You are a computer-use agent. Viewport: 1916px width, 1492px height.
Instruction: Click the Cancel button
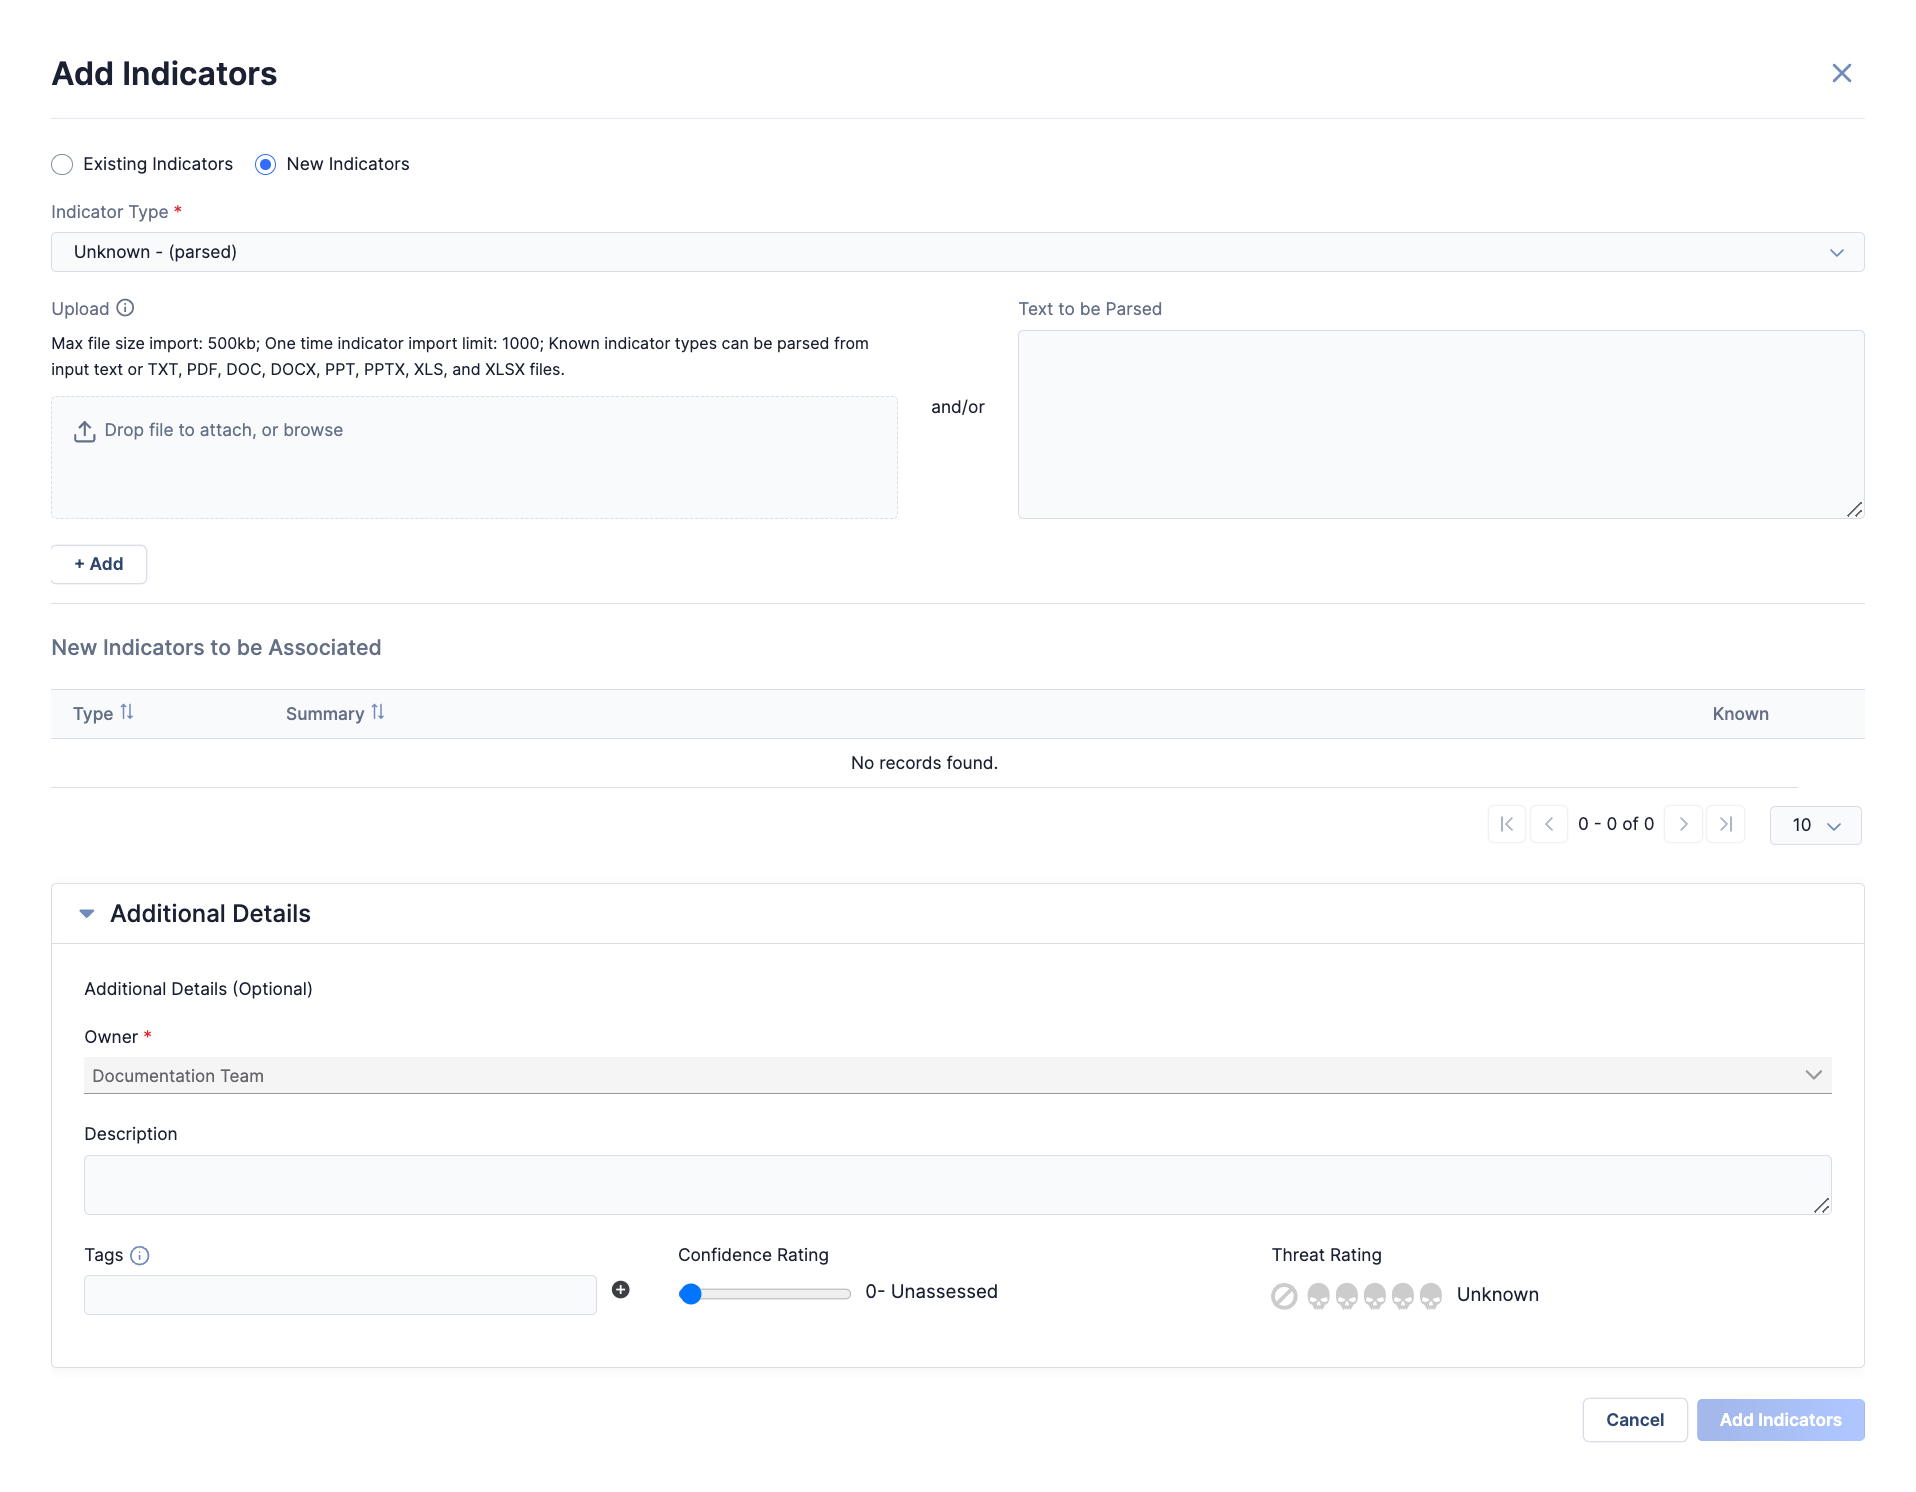point(1634,1419)
